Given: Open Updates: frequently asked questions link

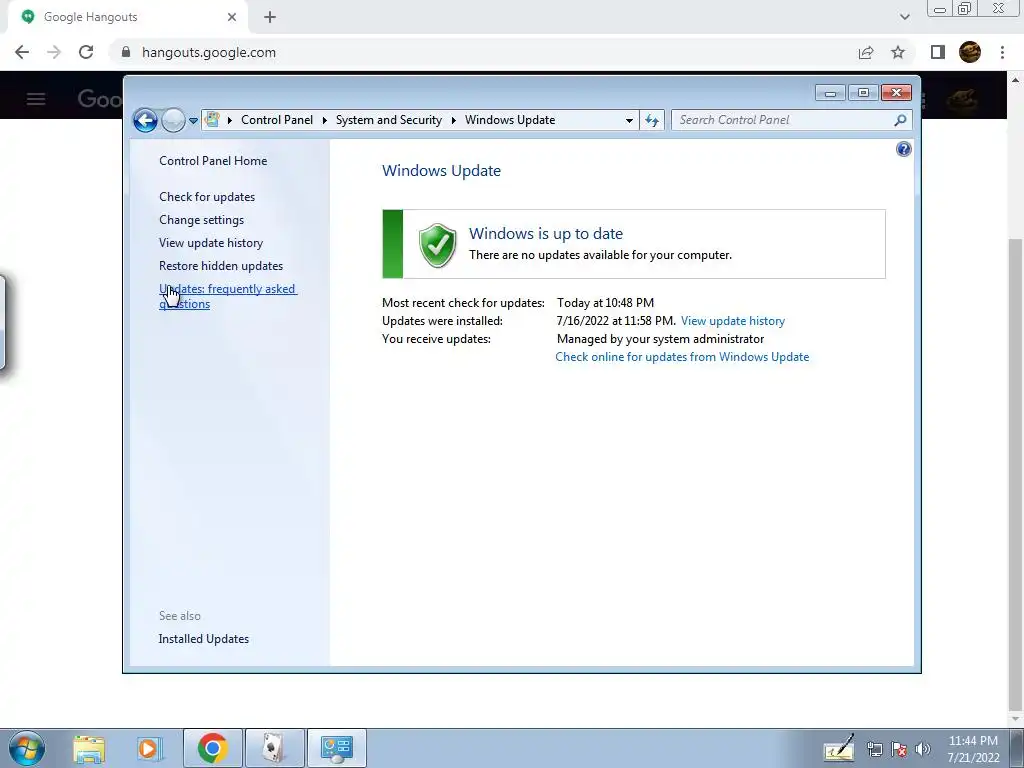Looking at the screenshot, I should [x=228, y=296].
